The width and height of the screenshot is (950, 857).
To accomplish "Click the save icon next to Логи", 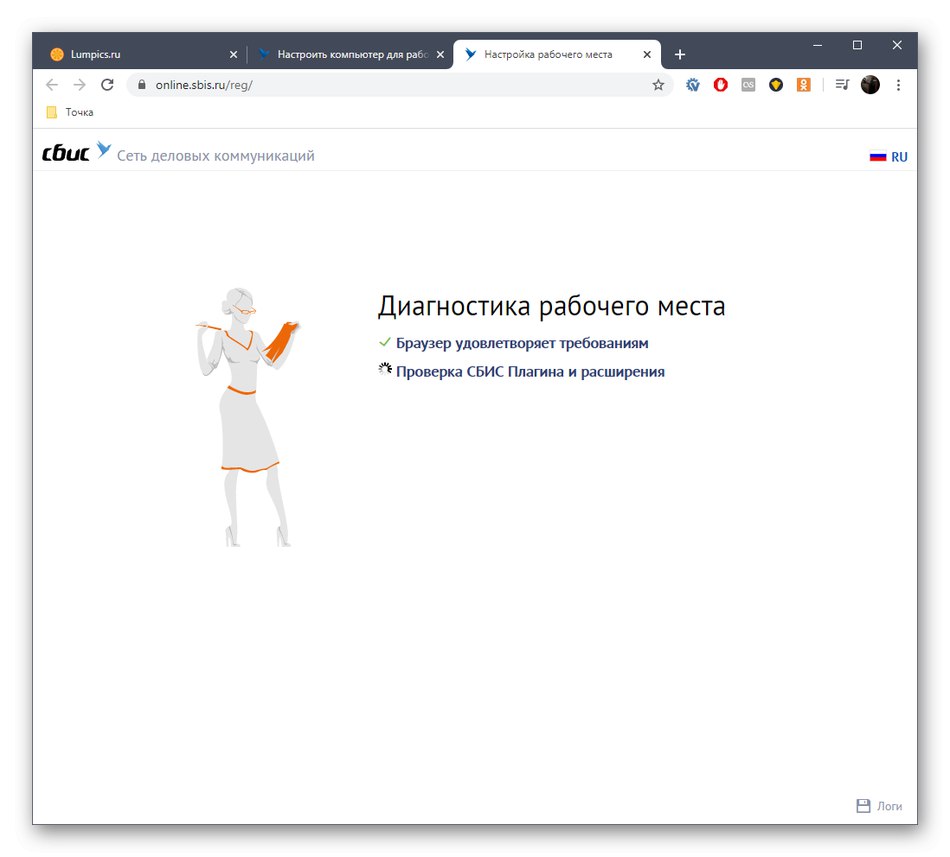I will pyautogui.click(x=863, y=806).
